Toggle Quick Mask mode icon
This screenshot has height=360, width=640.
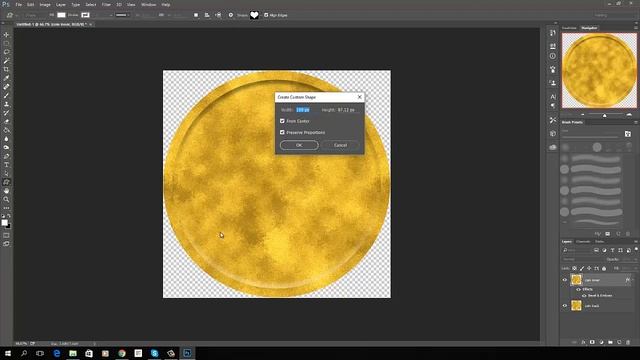pyautogui.click(x=6, y=236)
